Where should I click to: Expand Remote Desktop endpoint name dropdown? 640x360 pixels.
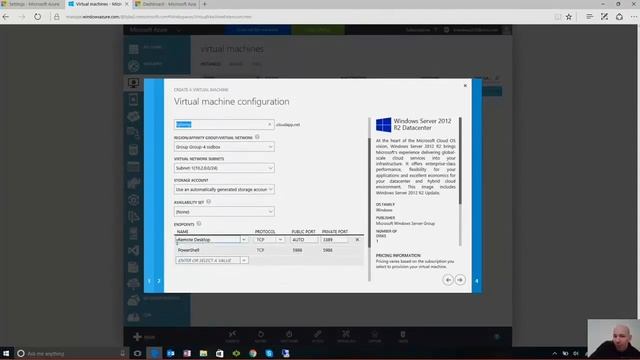(x=244, y=240)
